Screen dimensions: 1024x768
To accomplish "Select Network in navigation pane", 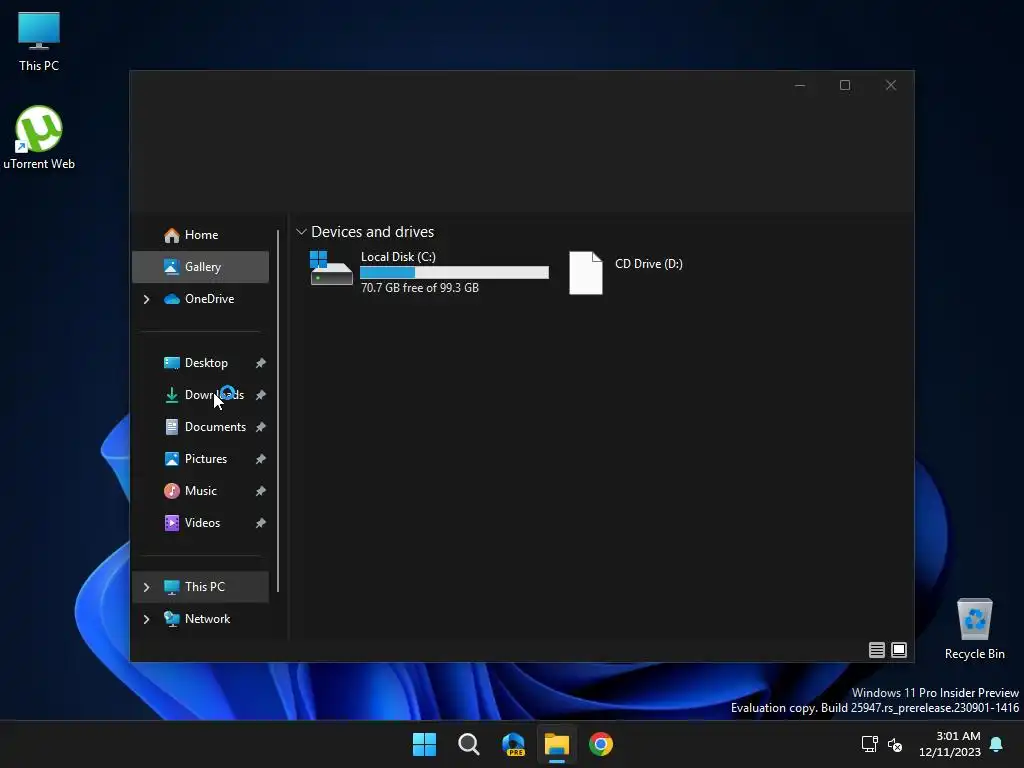I will pyautogui.click(x=200, y=618).
